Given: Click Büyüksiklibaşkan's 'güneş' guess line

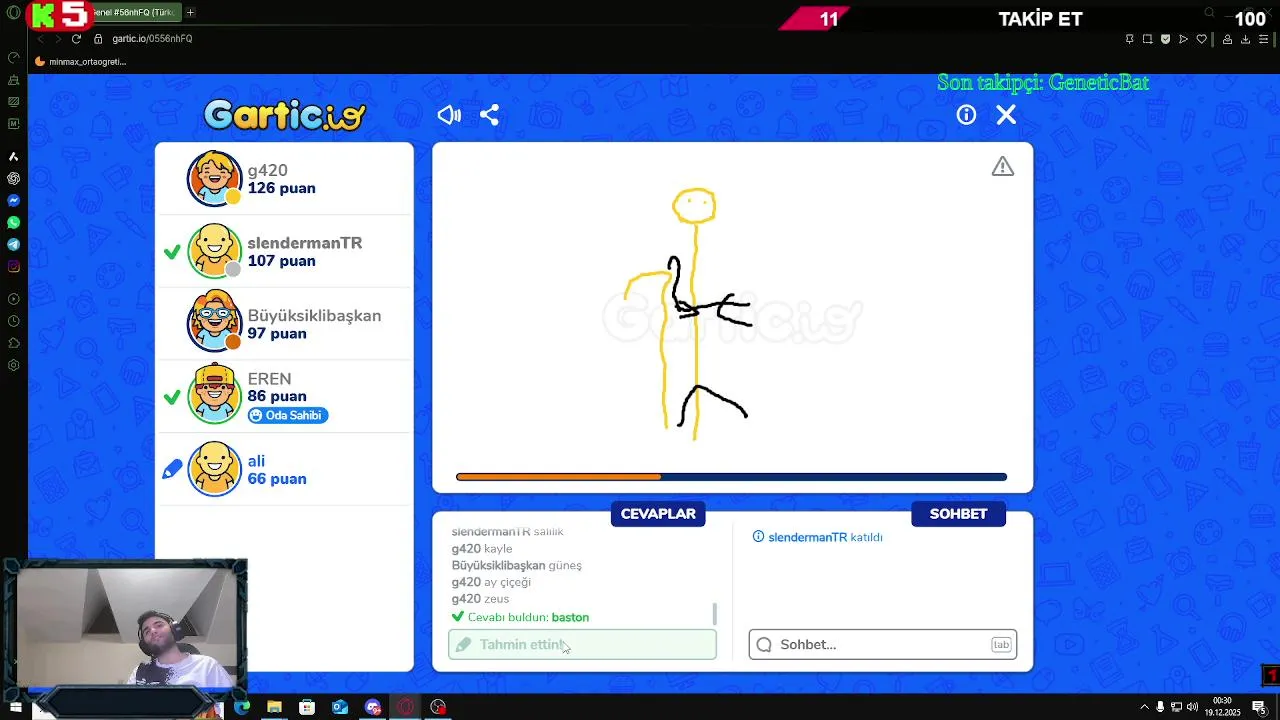Looking at the screenshot, I should point(516,565).
